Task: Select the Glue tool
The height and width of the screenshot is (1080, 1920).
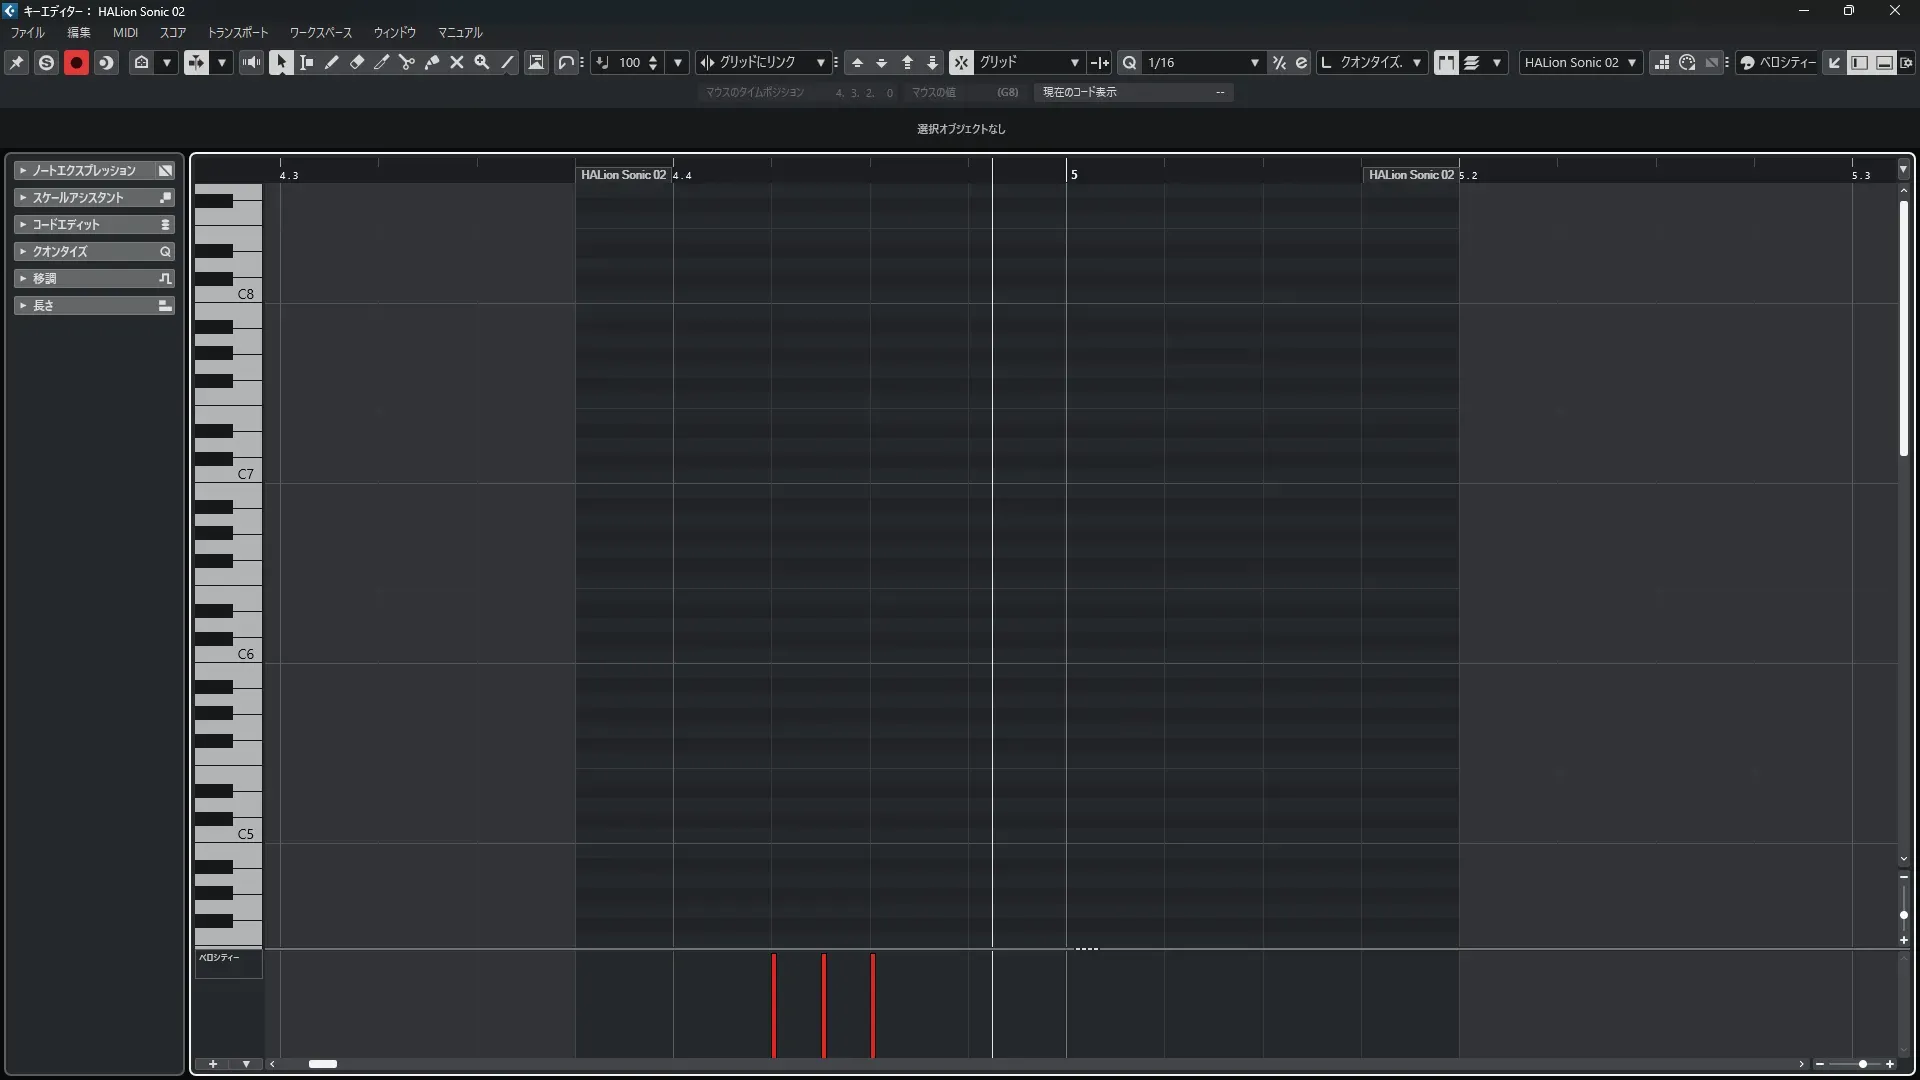Action: (x=432, y=62)
